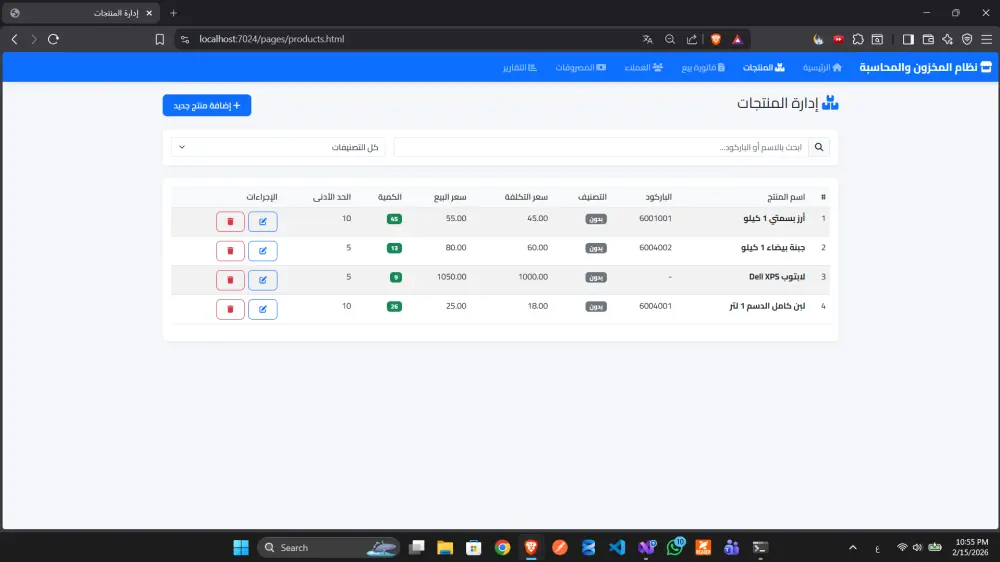Open the terminal app from taskbar
1000x562 pixels.
(760, 547)
